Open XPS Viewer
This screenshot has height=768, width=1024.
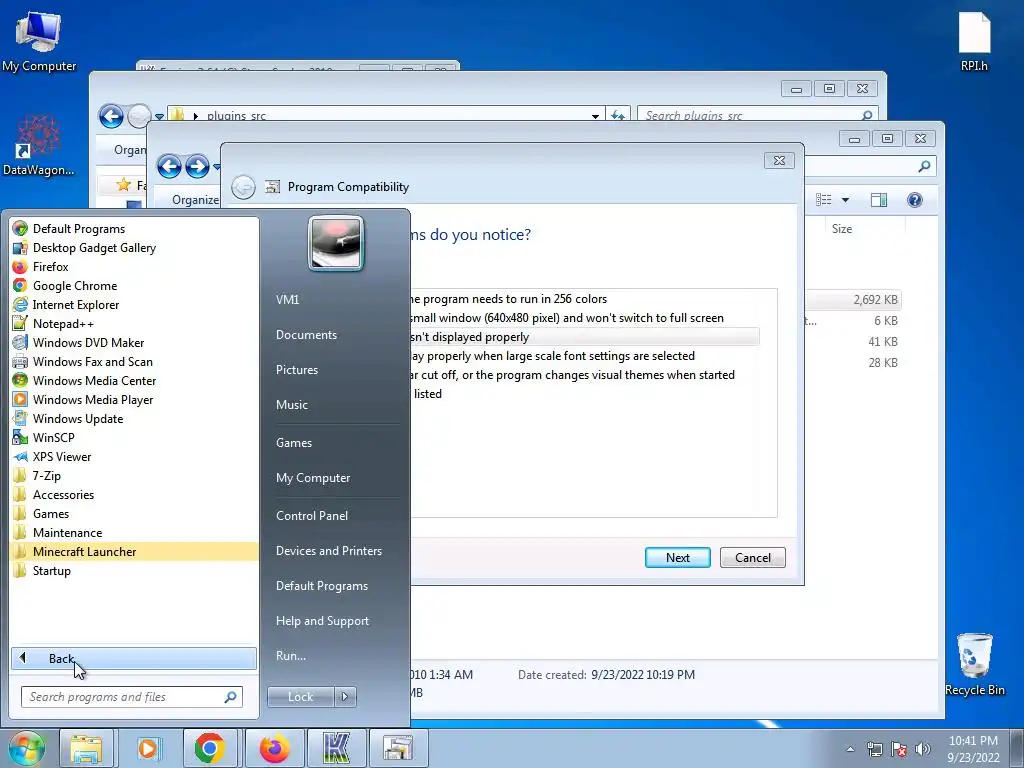point(62,456)
